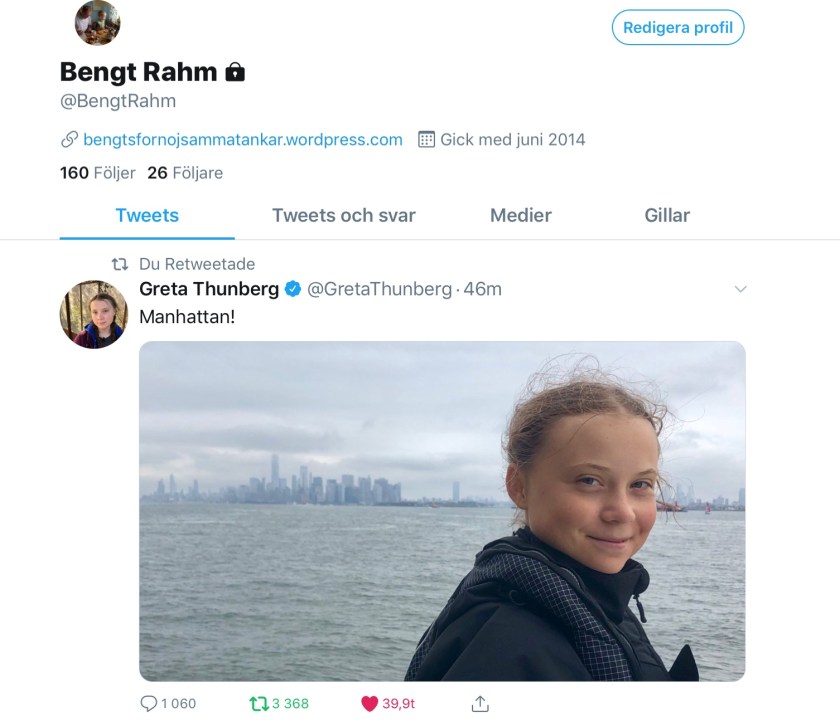840x726 pixels.
Task: Undo the retweet via green retweet icon
Action: (x=259, y=703)
